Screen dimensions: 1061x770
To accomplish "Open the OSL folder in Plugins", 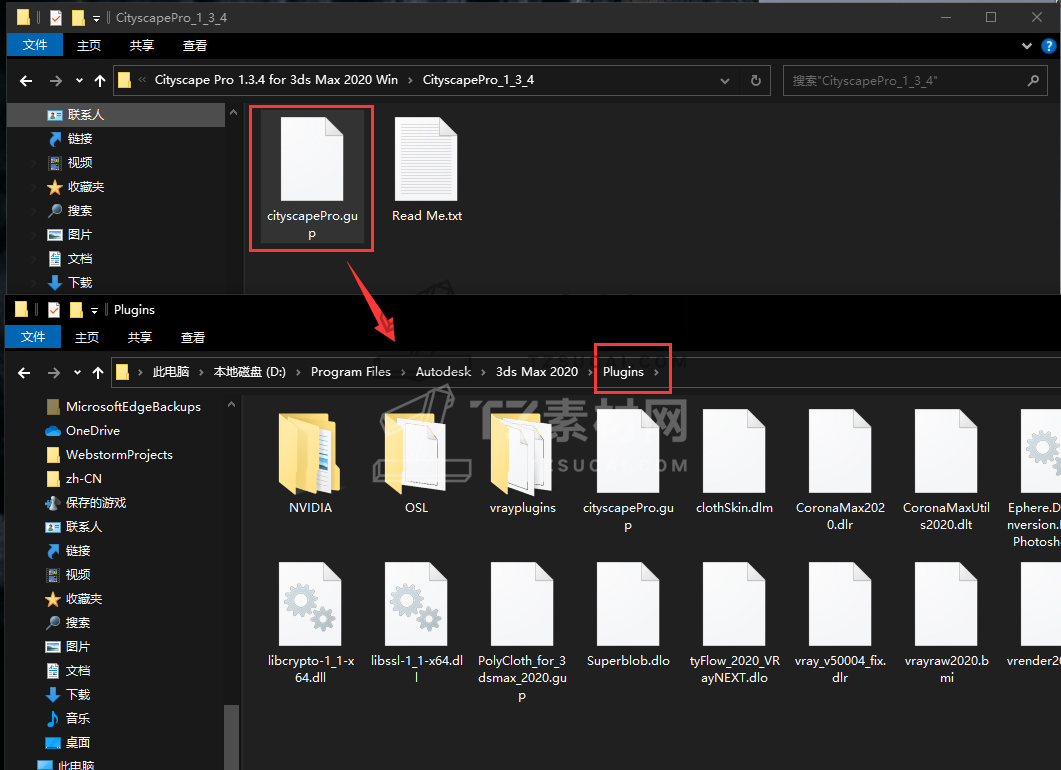I will click(x=416, y=463).
